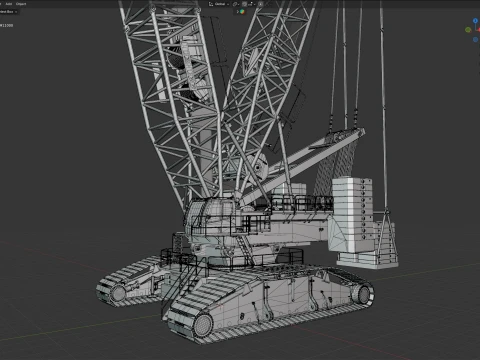Open the snap settings dropdown

[251, 4]
